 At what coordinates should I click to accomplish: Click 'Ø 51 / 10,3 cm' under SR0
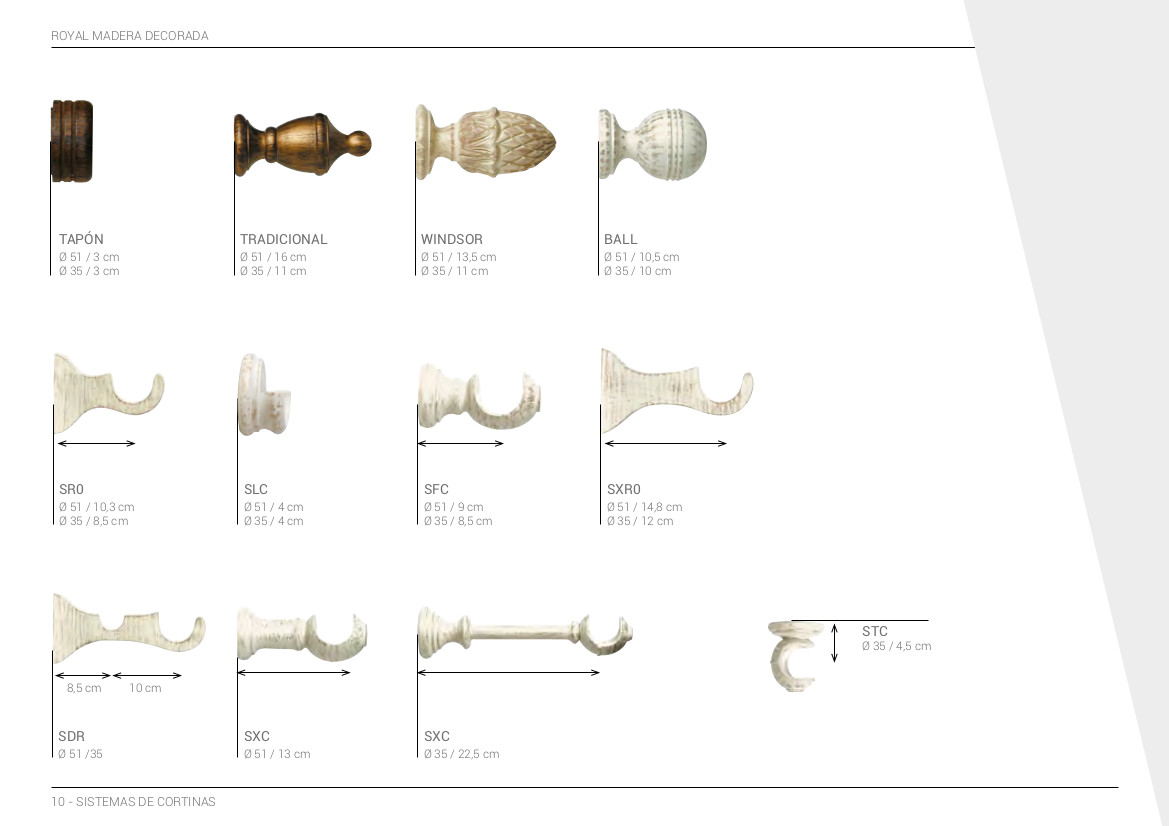tap(97, 507)
